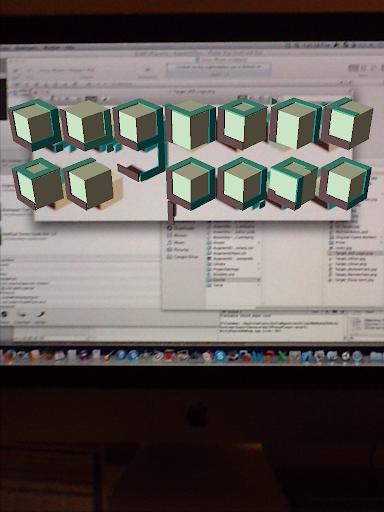Open Downloads in the Finder sidebar

coord(182,228)
